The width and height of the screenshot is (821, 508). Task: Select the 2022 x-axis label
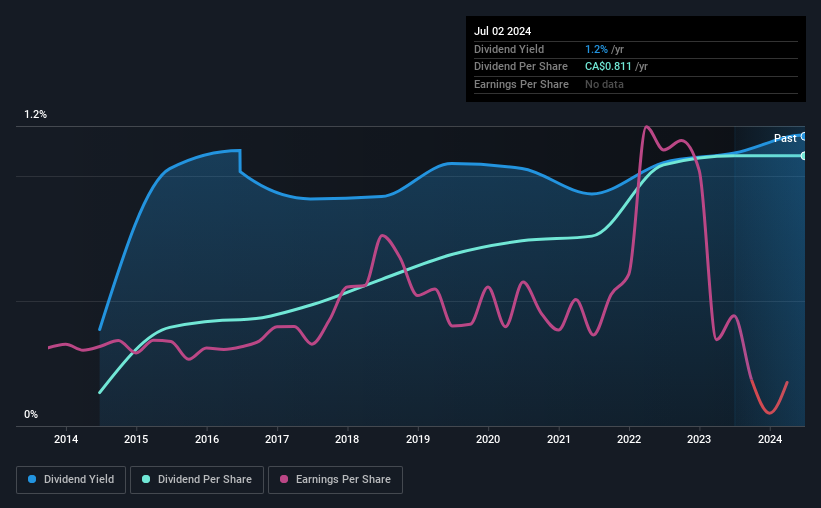(629, 439)
